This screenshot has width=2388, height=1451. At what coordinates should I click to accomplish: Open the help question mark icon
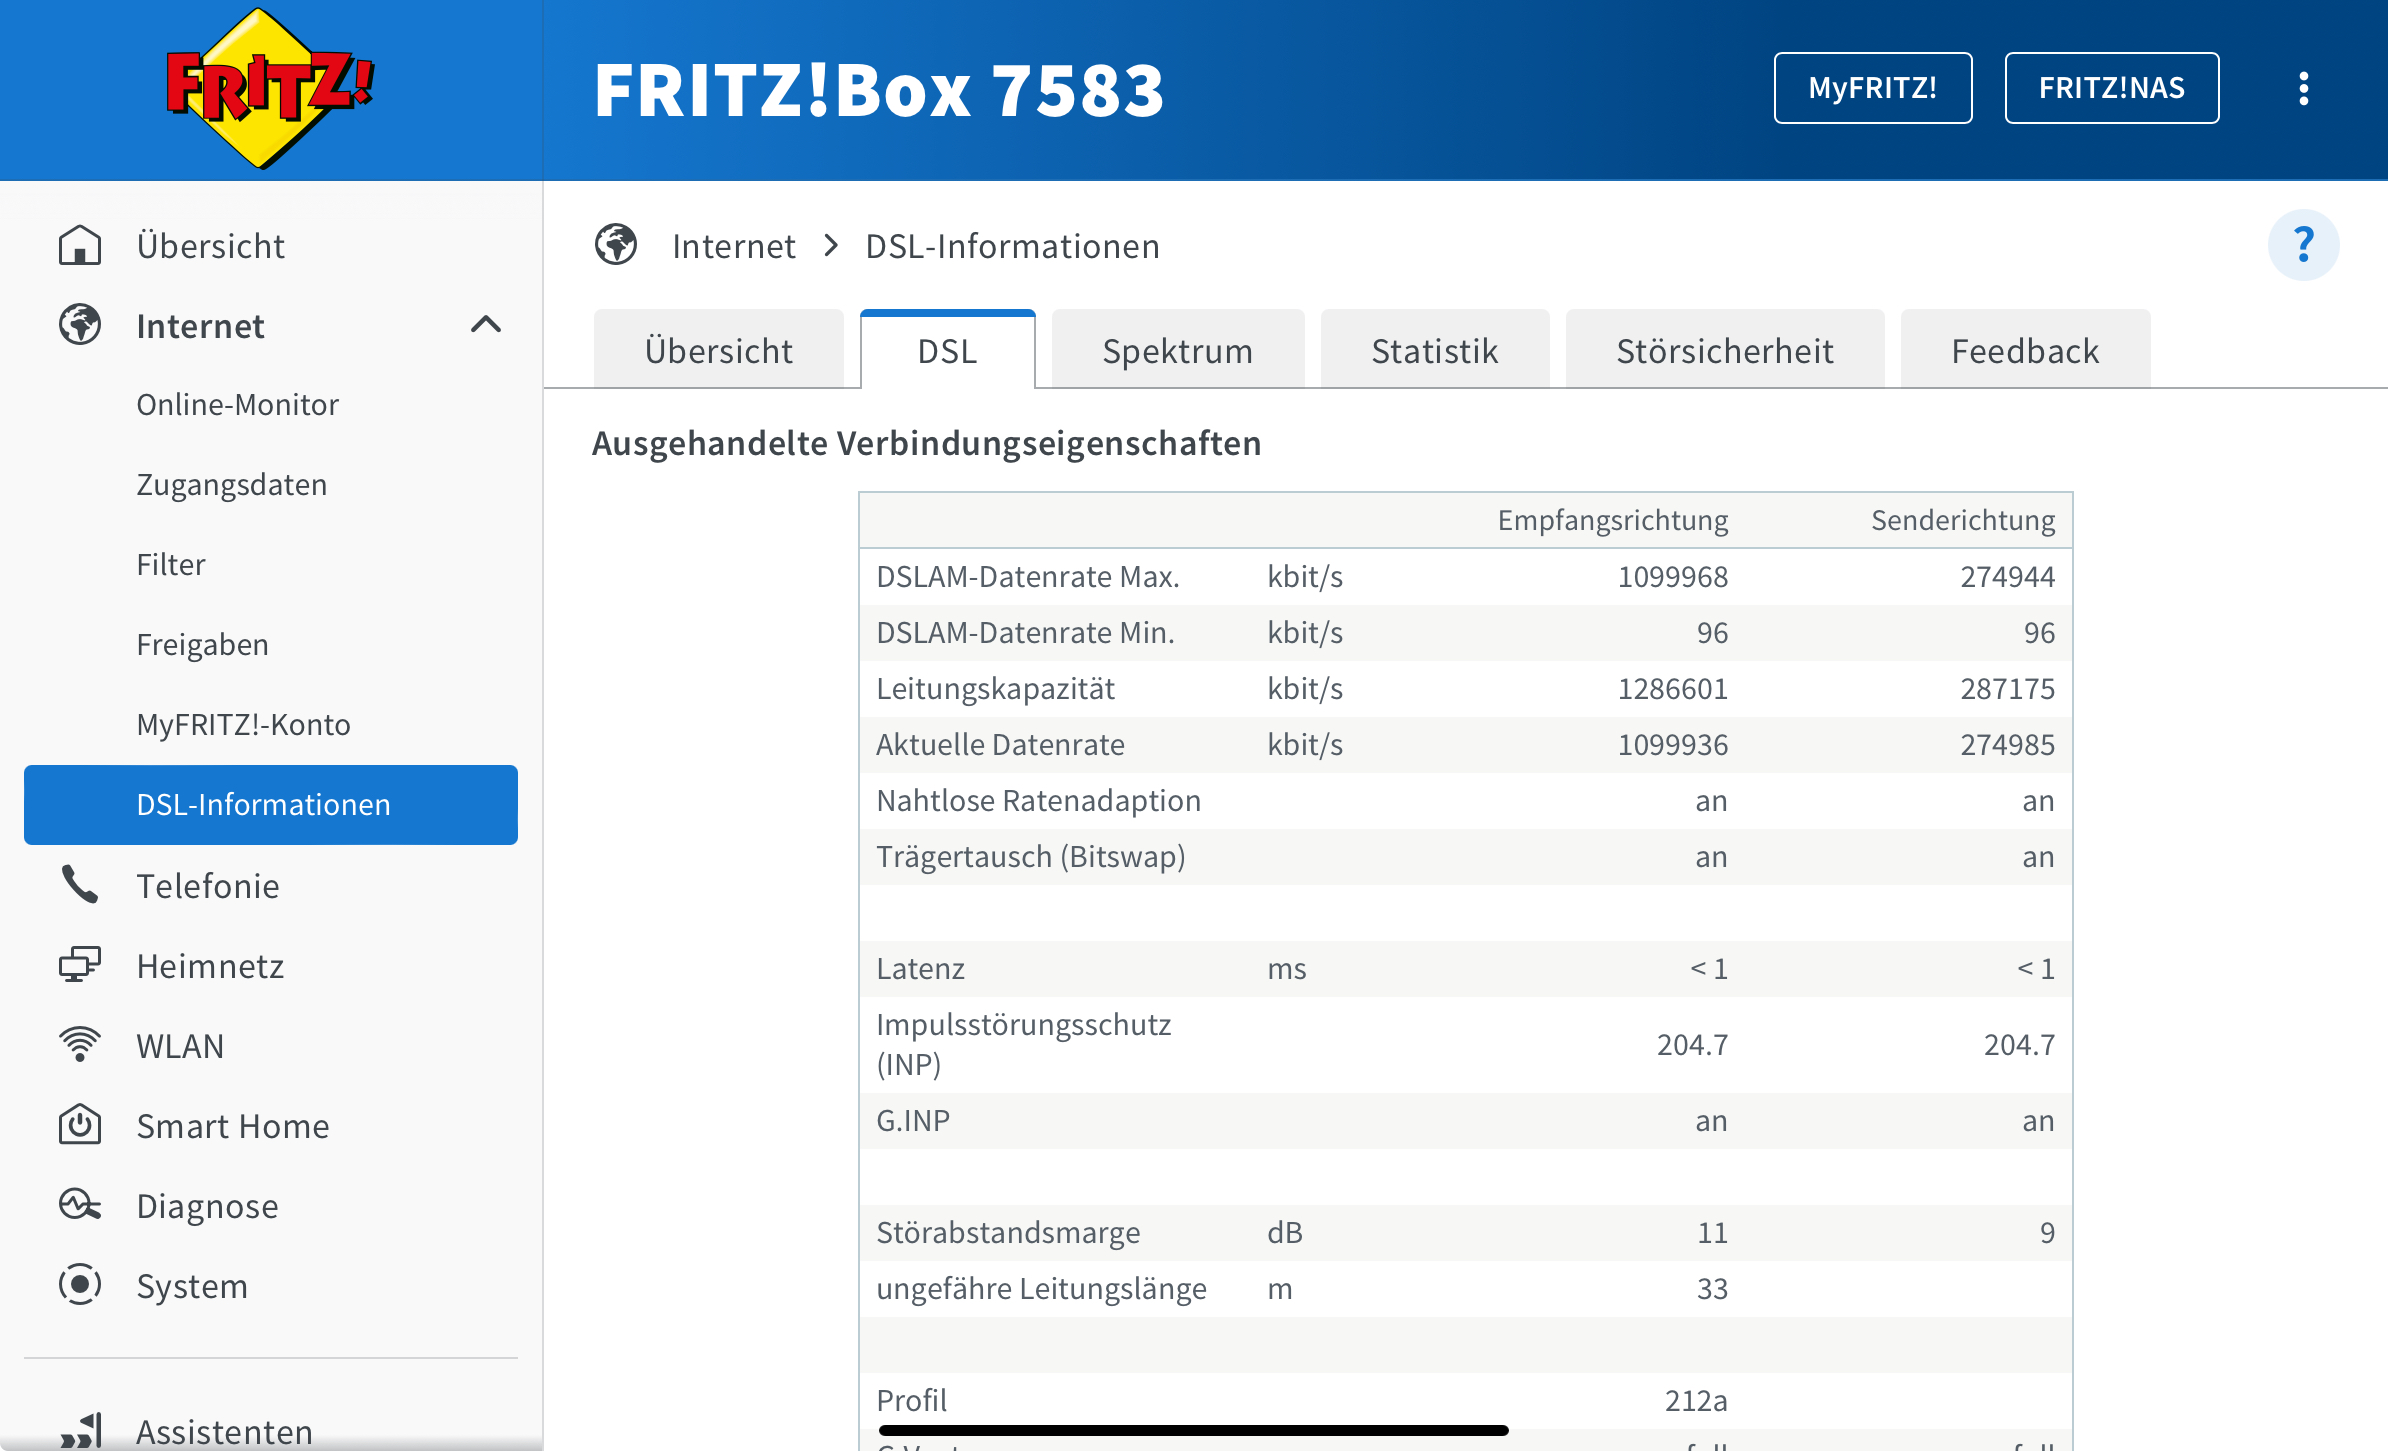pyautogui.click(x=2303, y=245)
